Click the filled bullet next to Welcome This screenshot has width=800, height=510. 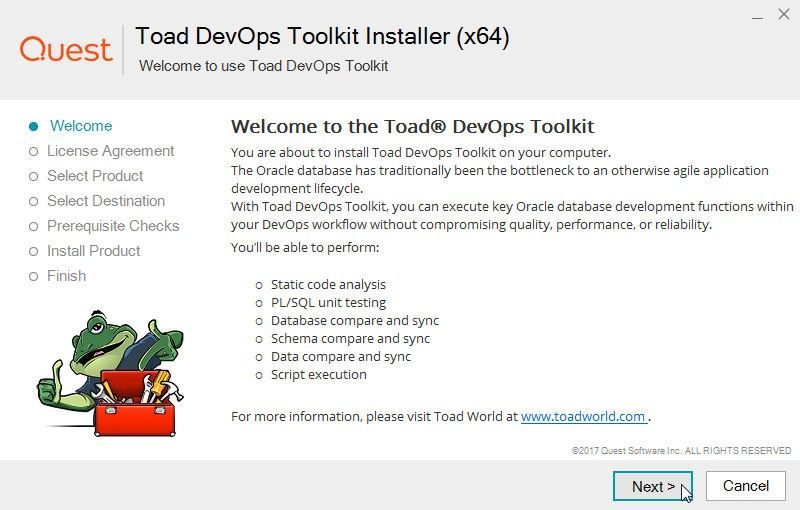tap(34, 126)
